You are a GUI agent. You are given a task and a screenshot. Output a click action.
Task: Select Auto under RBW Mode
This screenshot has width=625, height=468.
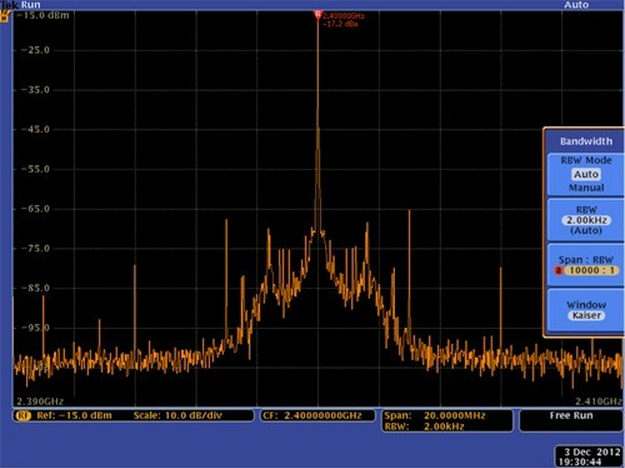click(x=586, y=175)
